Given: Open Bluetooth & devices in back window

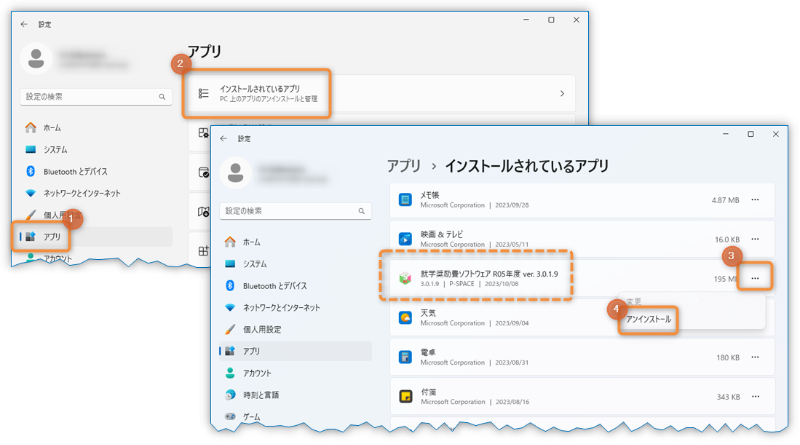Looking at the screenshot, I should [97, 171].
